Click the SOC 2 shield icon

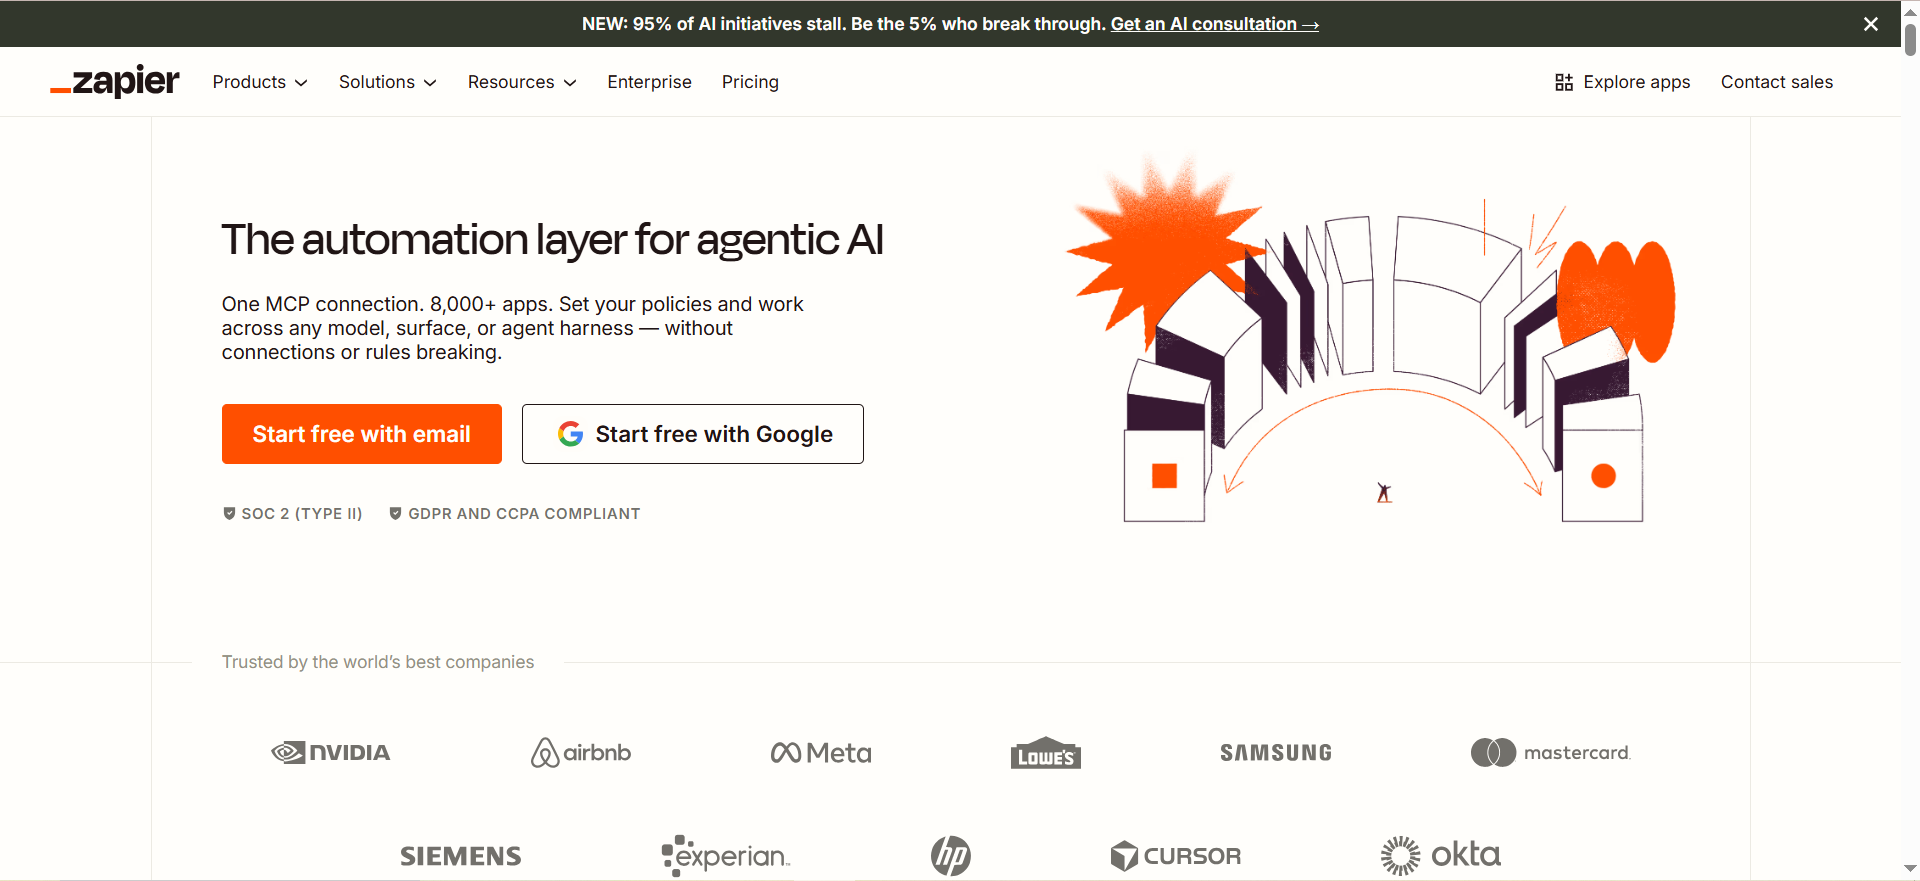pos(229,513)
